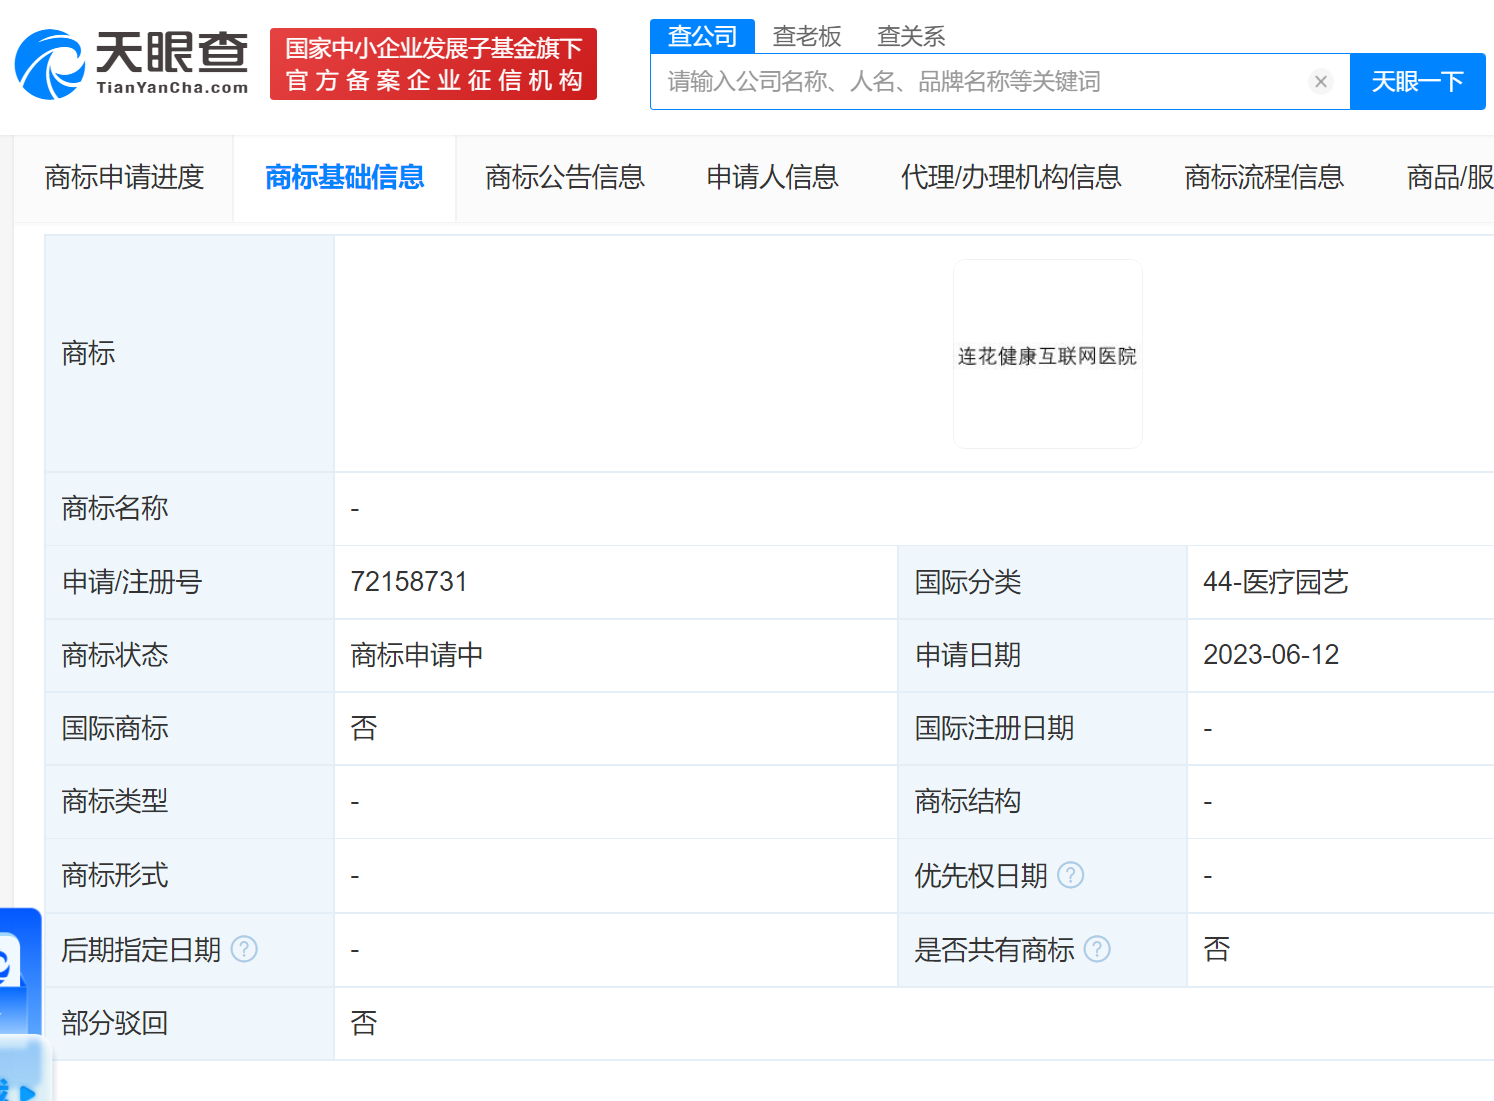Click the 商标结构 label cell
This screenshot has height=1101, width=1494.
[x=1042, y=801]
